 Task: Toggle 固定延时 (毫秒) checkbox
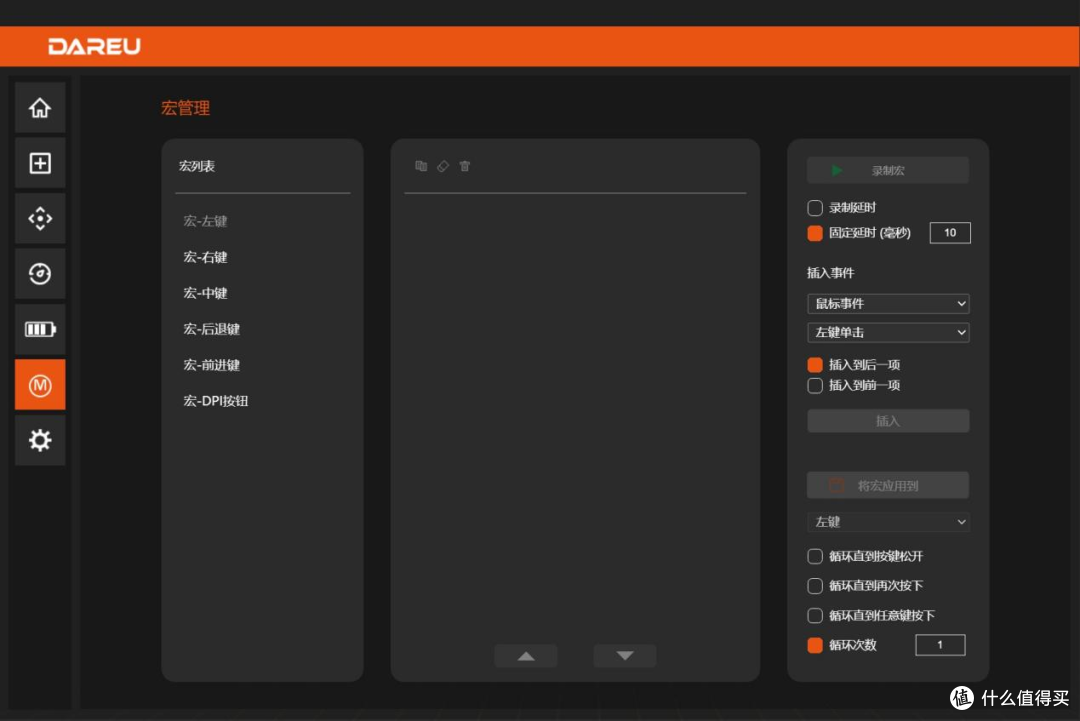pyautogui.click(x=815, y=233)
